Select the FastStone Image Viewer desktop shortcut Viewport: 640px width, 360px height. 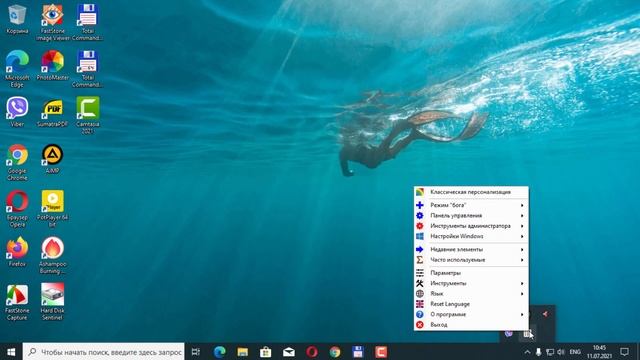52,22
